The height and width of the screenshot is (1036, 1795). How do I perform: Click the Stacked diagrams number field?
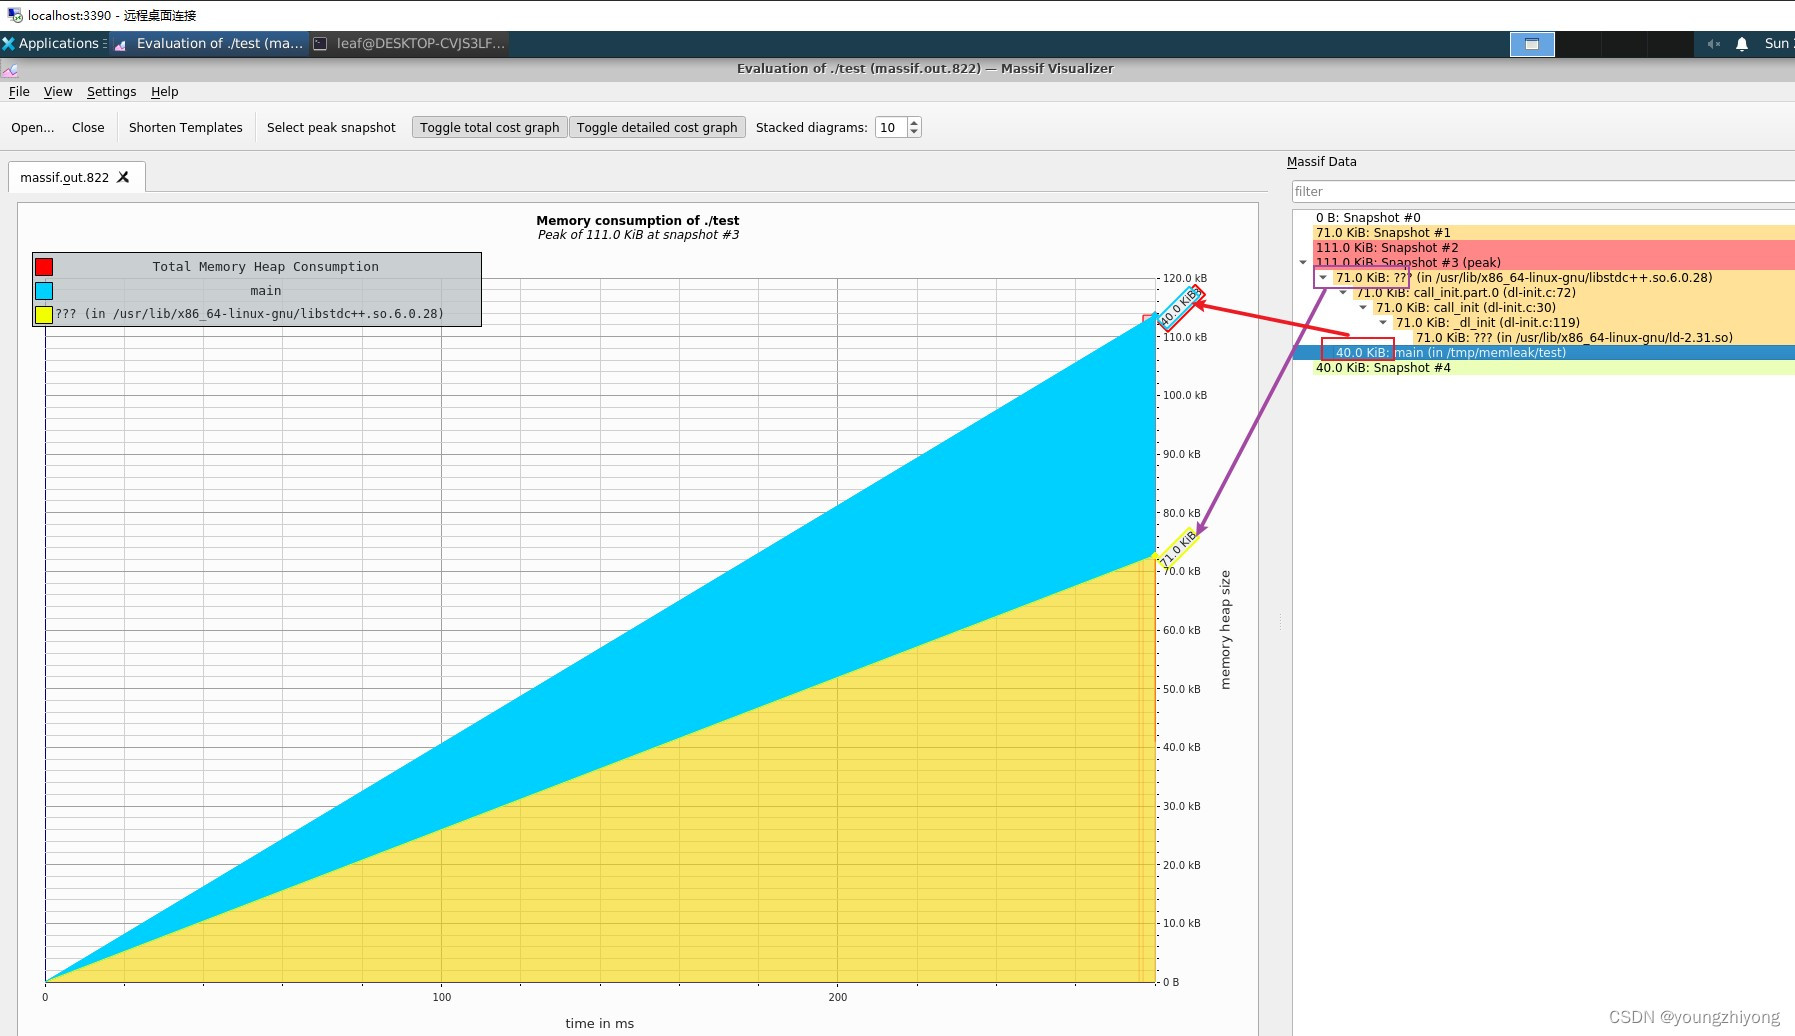pos(890,127)
